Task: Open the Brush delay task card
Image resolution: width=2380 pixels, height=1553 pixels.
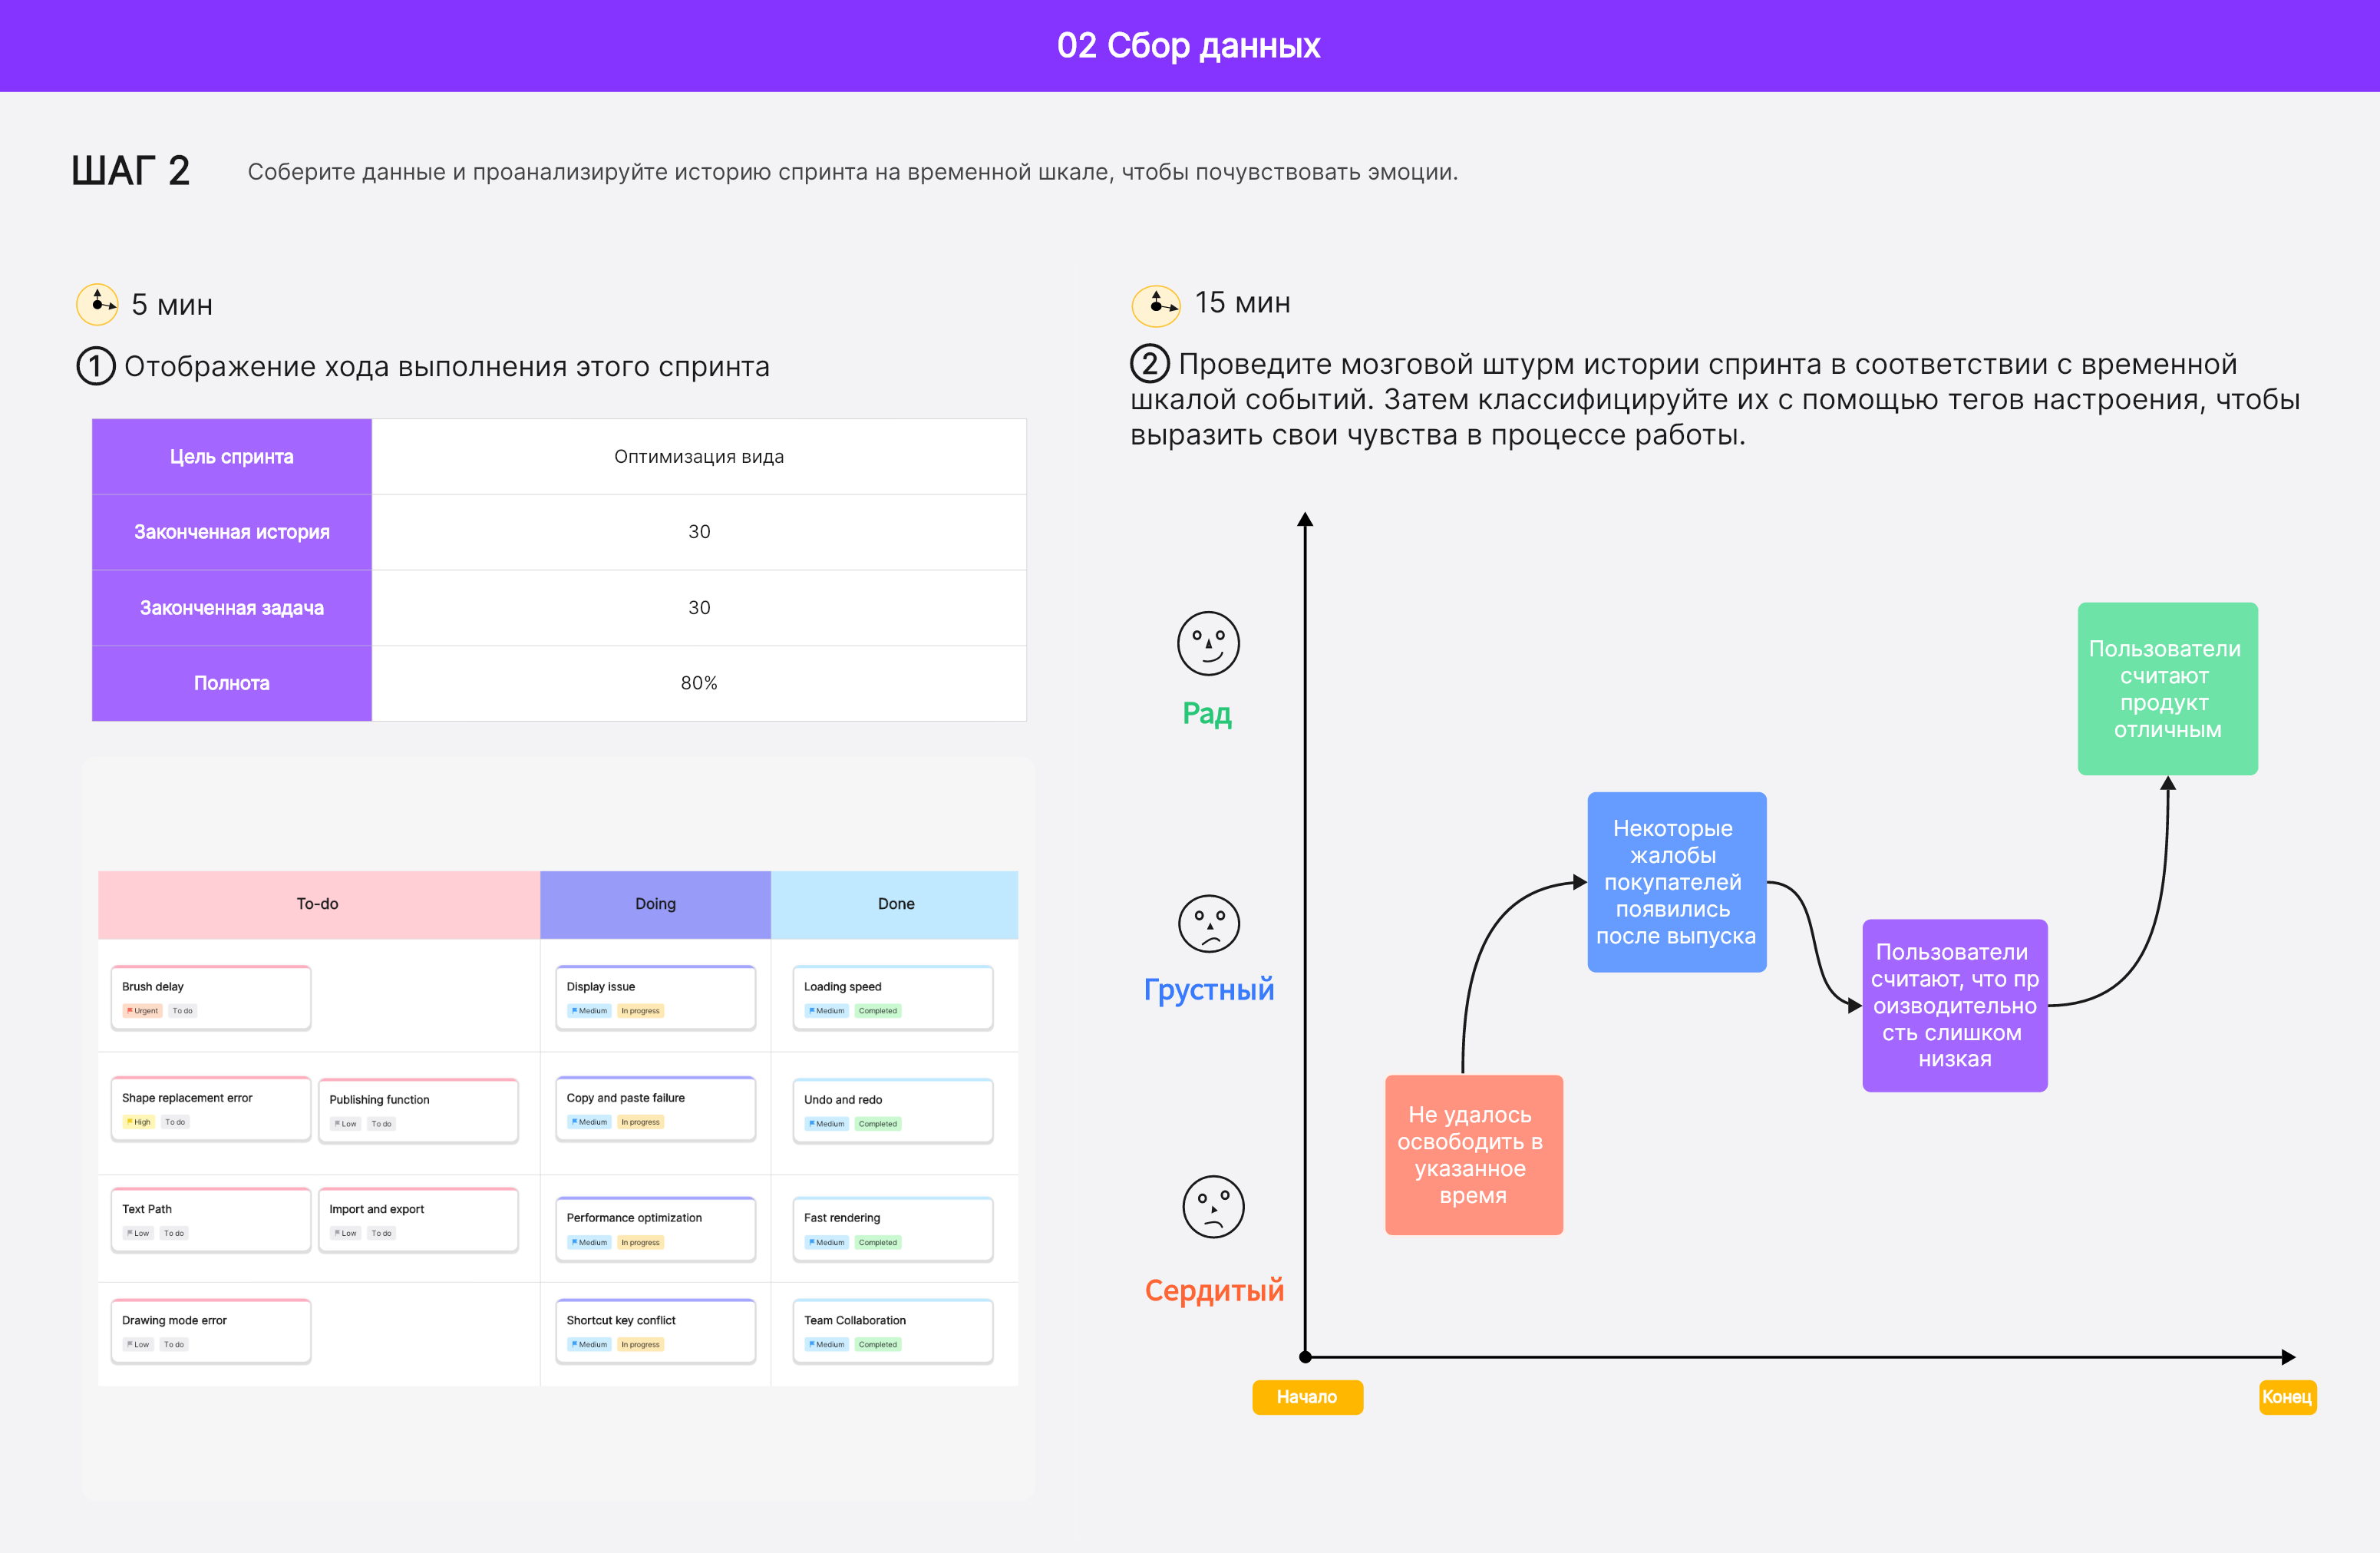Action: pos(211,997)
